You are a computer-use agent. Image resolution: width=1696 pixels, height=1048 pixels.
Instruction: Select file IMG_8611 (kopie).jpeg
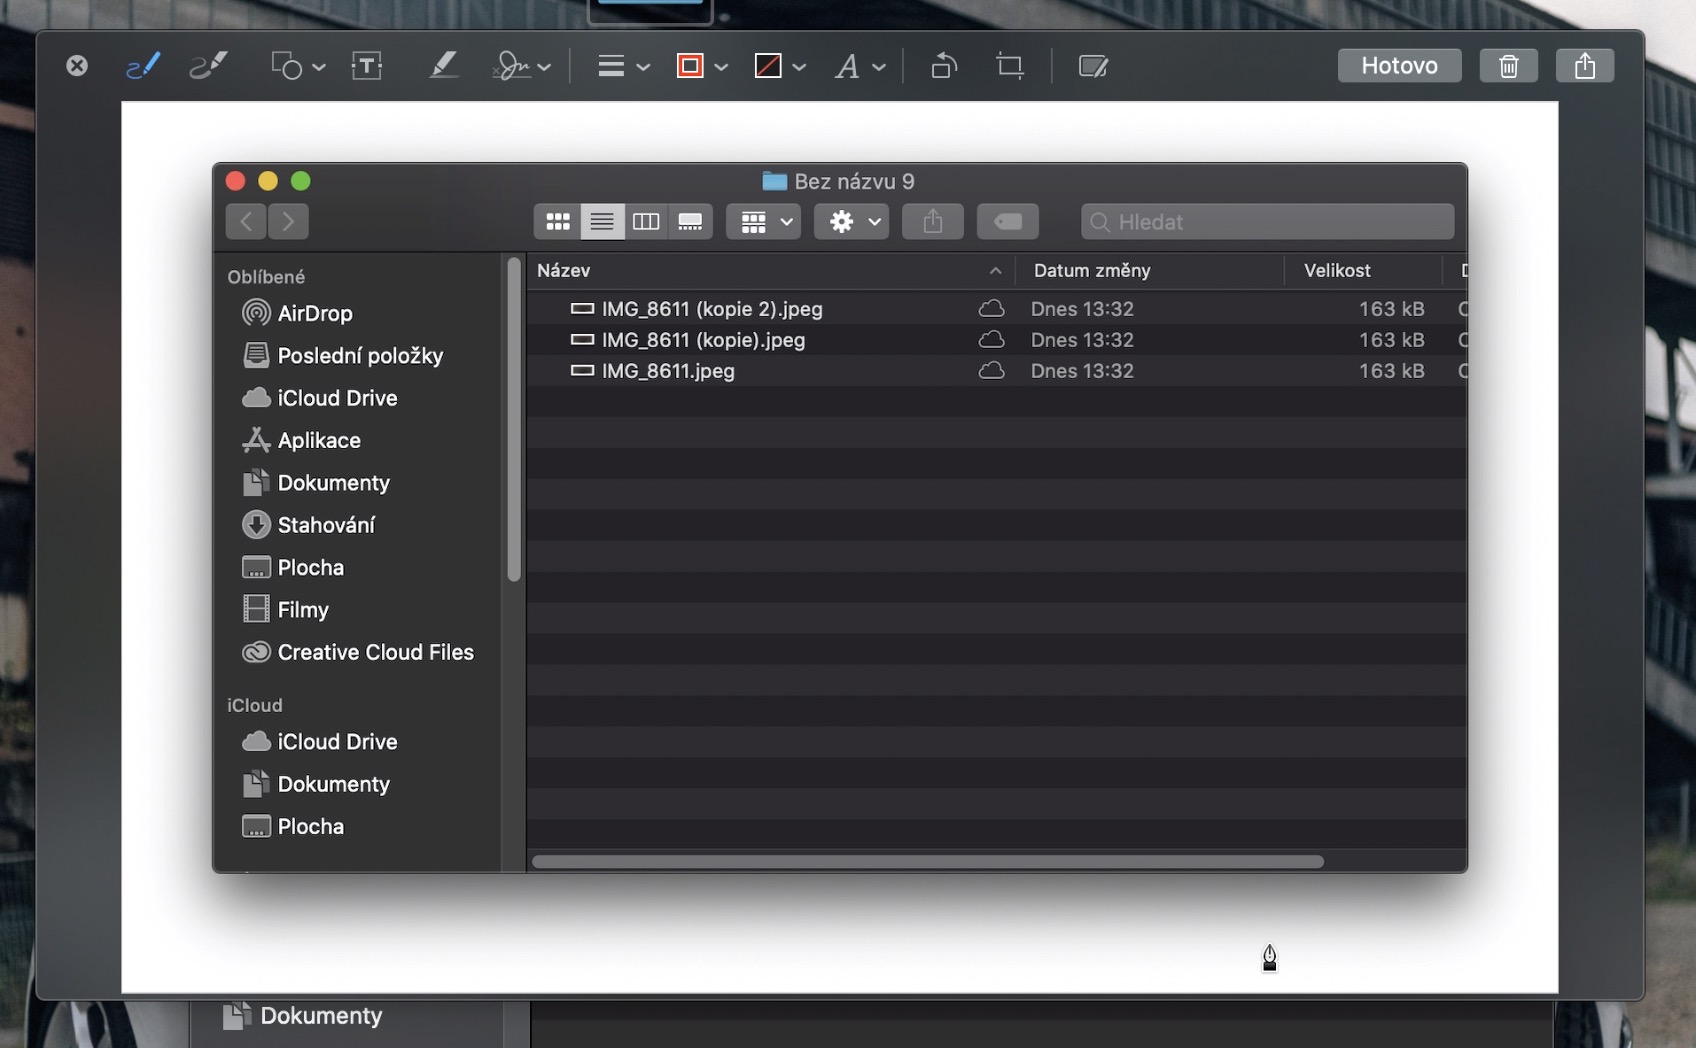click(x=997, y=340)
